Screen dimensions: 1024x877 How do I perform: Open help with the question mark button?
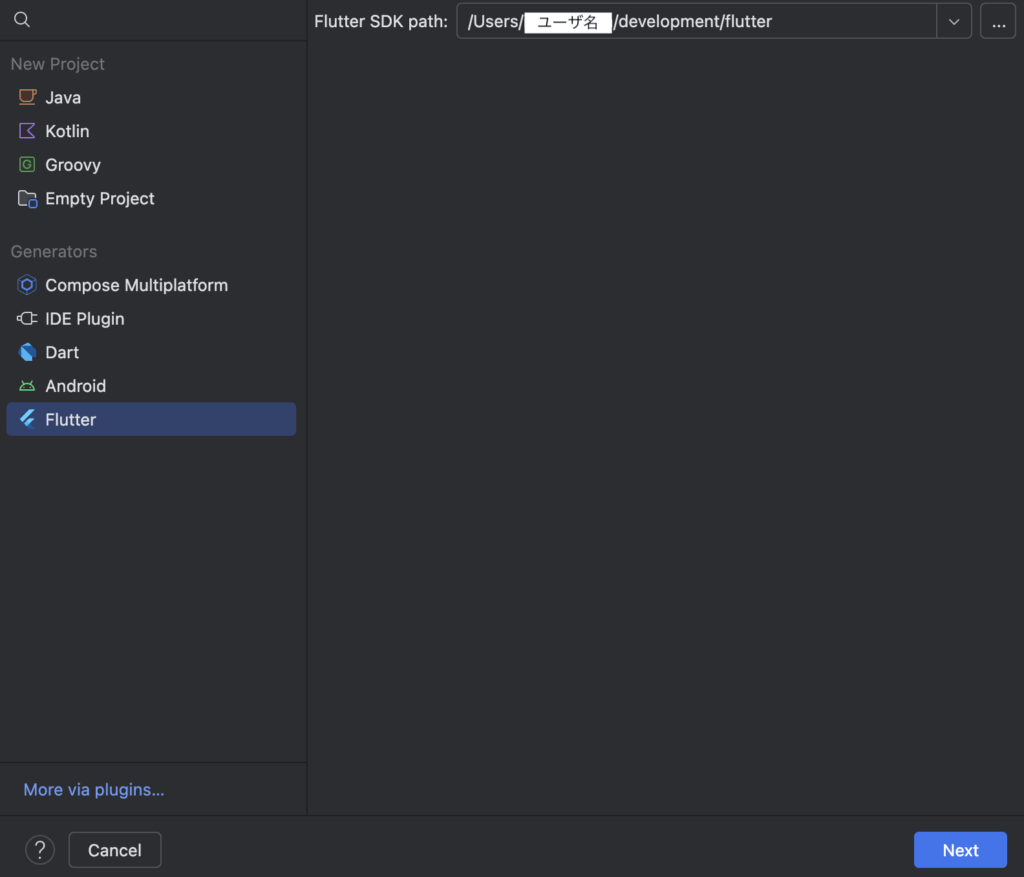pos(40,850)
